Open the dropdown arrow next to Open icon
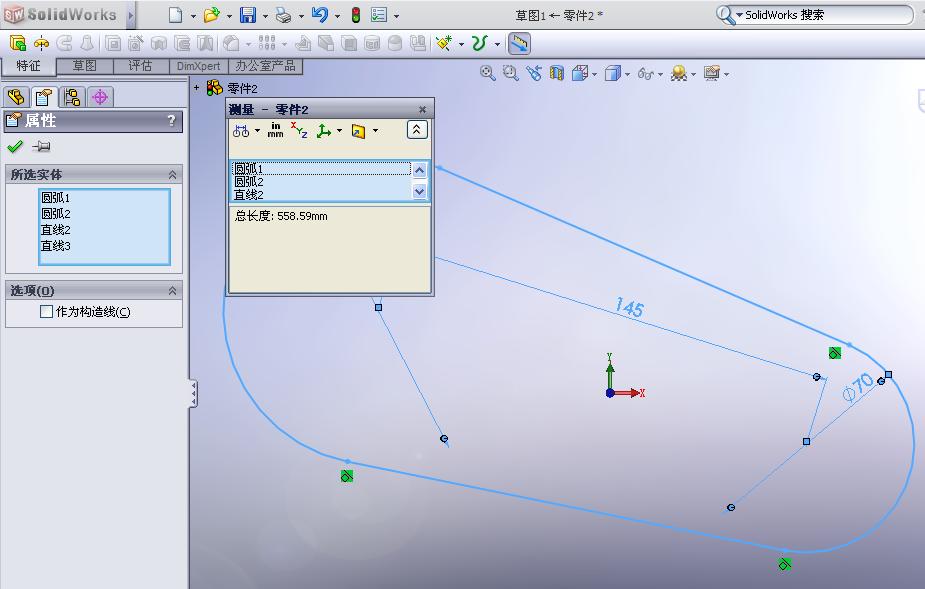 coord(229,16)
